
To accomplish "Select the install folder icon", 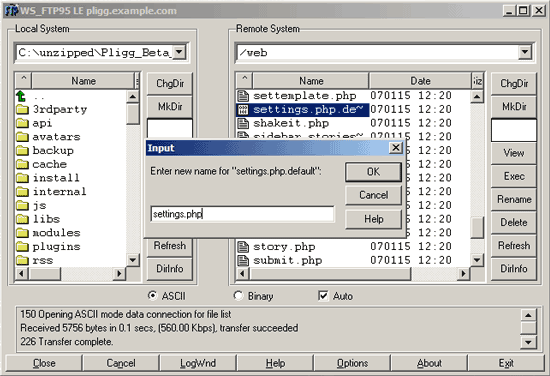I will [22, 178].
